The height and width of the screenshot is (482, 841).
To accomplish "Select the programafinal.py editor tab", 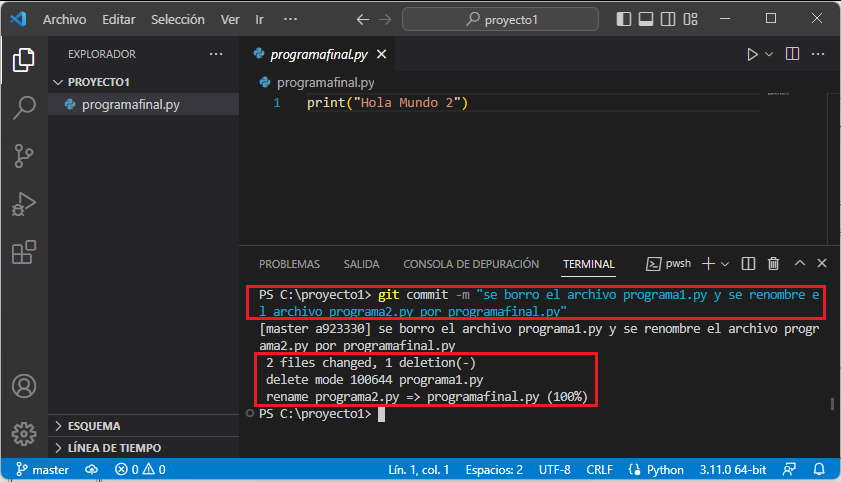I will (319, 54).
